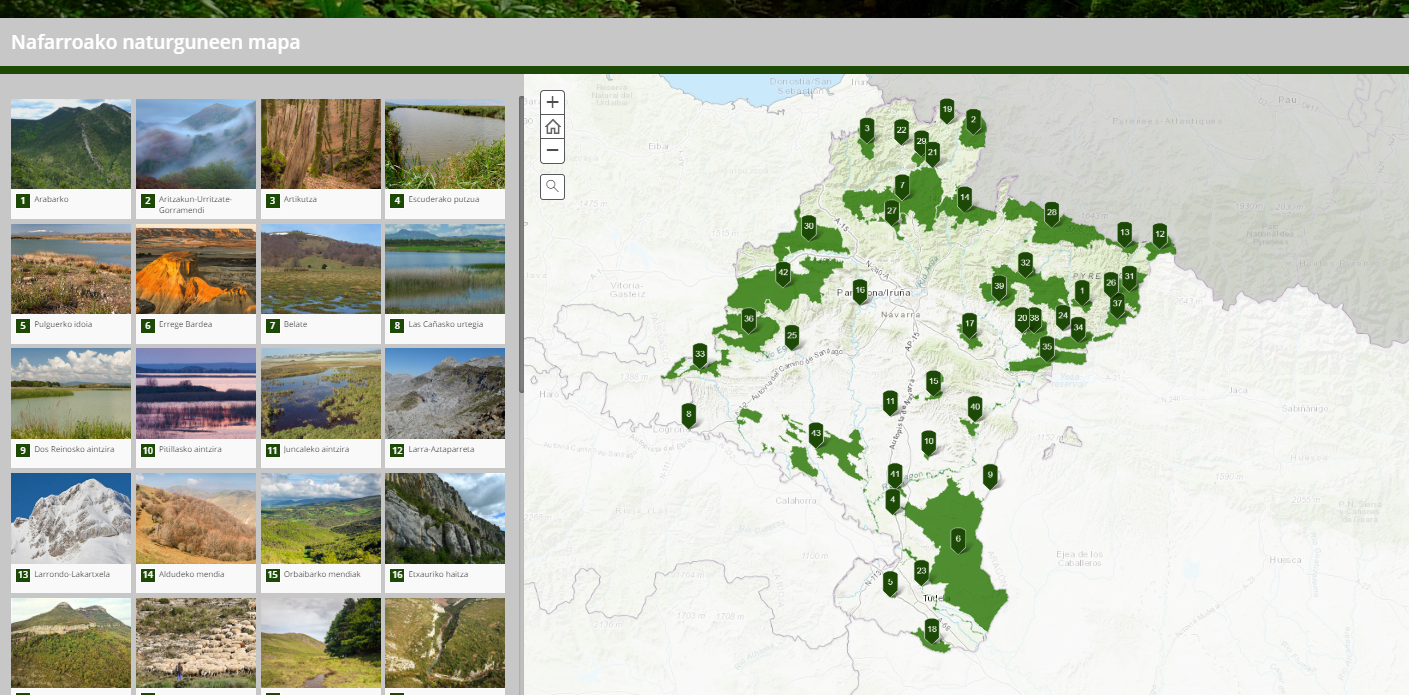The image size is (1409, 695).
Task: Select map marker number 3
Action: pyautogui.click(x=867, y=129)
